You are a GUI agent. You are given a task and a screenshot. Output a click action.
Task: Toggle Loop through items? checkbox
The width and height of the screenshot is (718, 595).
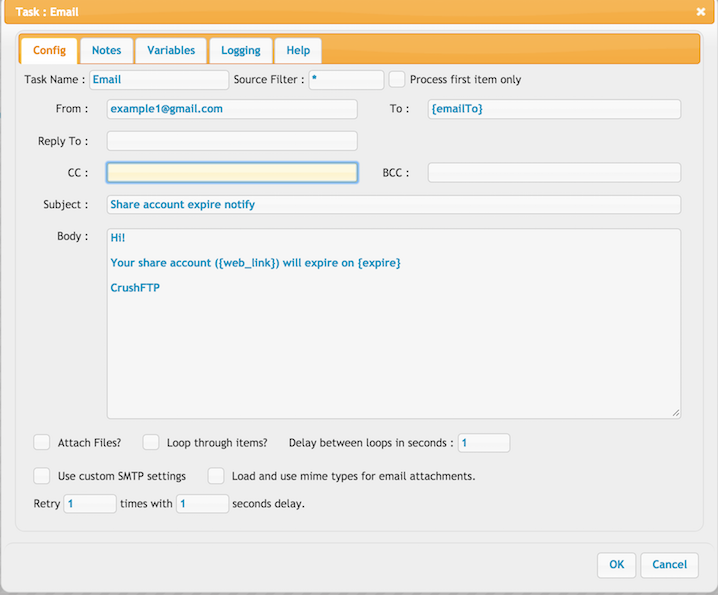point(151,442)
